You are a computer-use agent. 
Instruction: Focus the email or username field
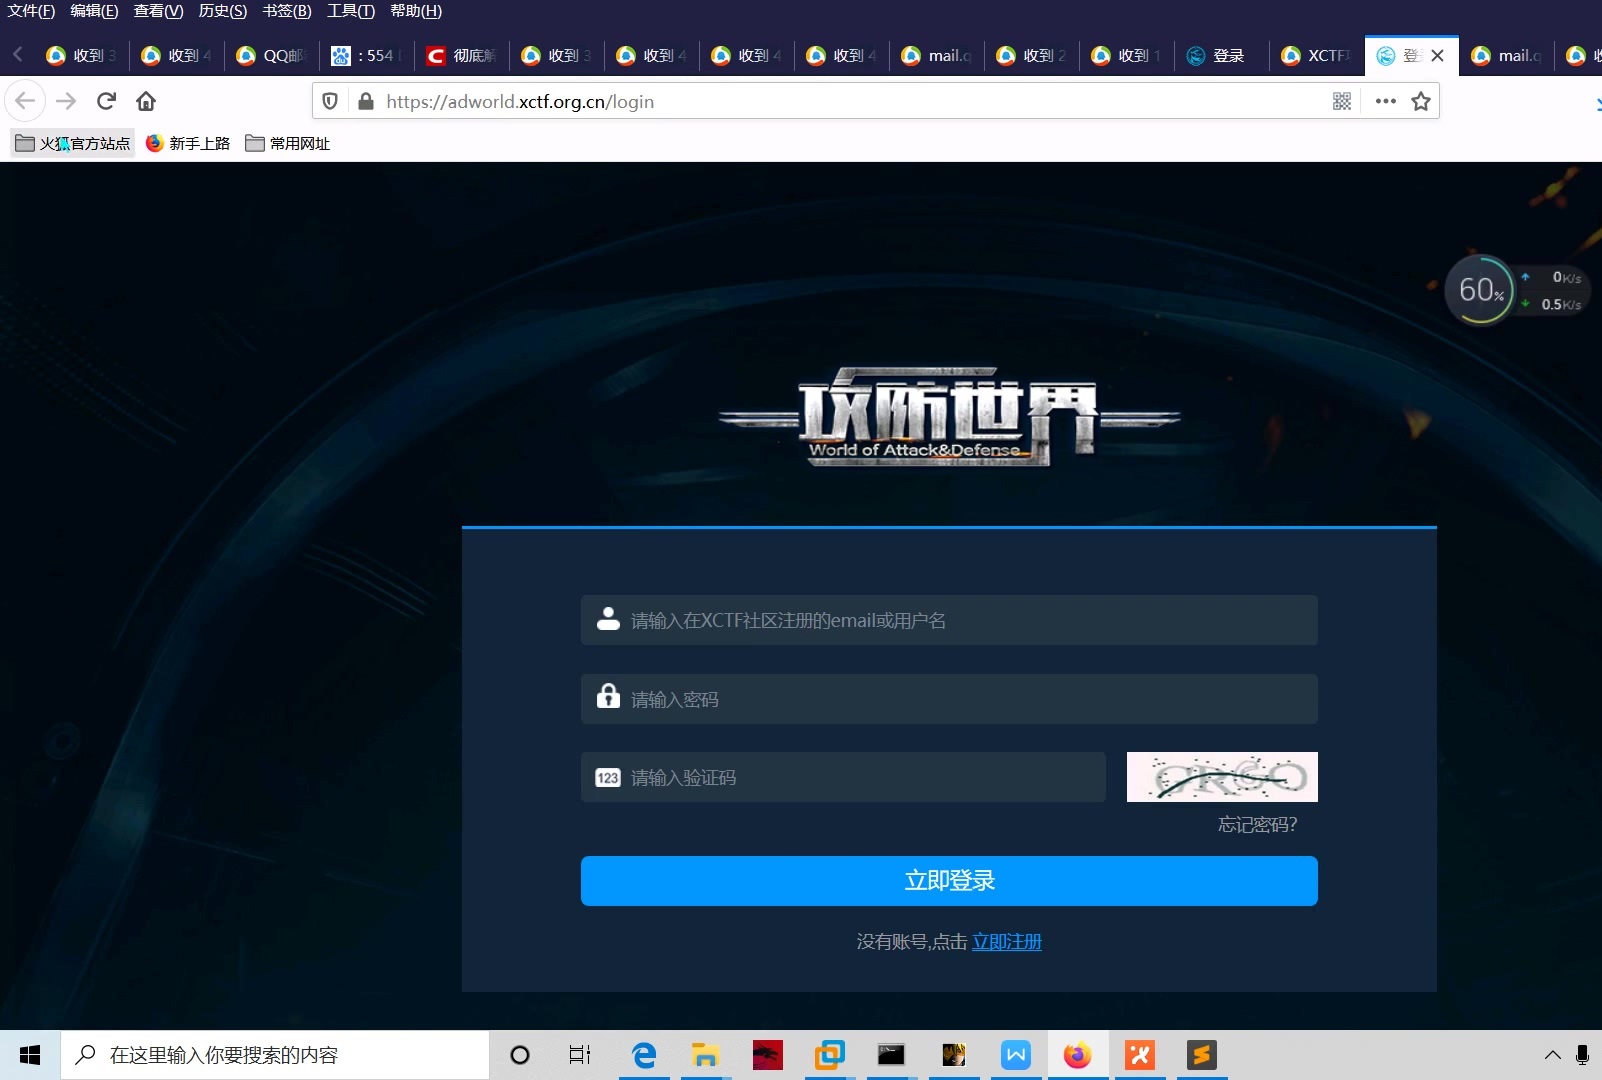(949, 620)
